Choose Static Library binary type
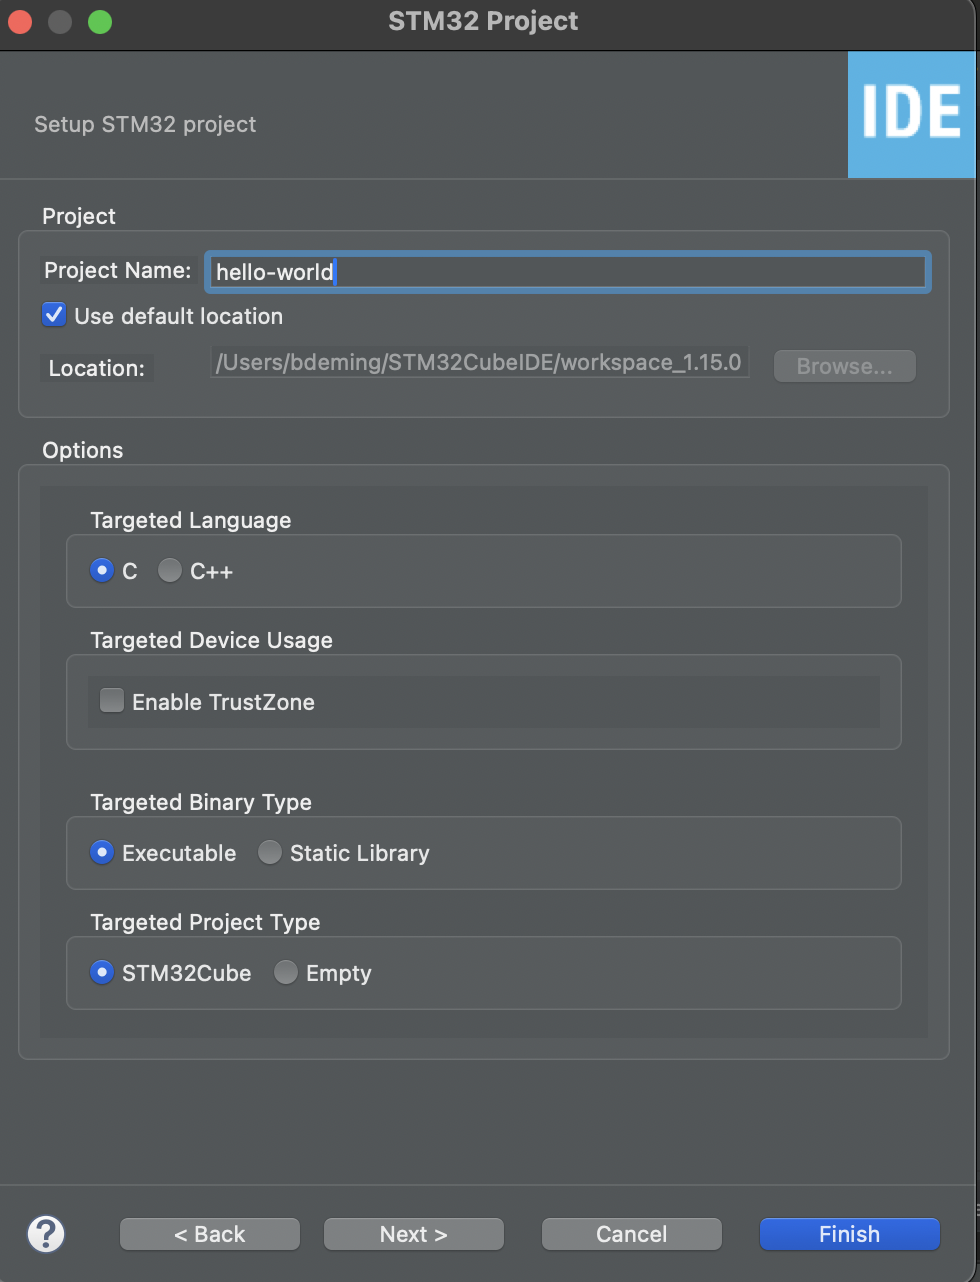The height and width of the screenshot is (1282, 980). (x=270, y=852)
